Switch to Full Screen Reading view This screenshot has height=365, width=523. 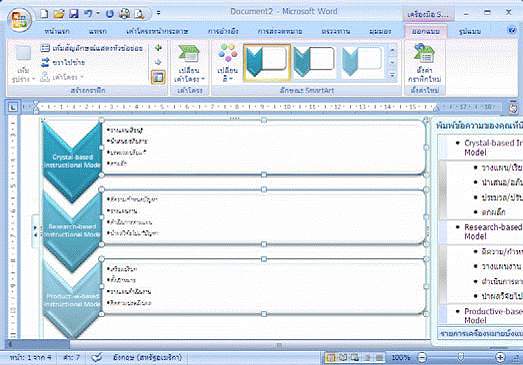point(343,358)
